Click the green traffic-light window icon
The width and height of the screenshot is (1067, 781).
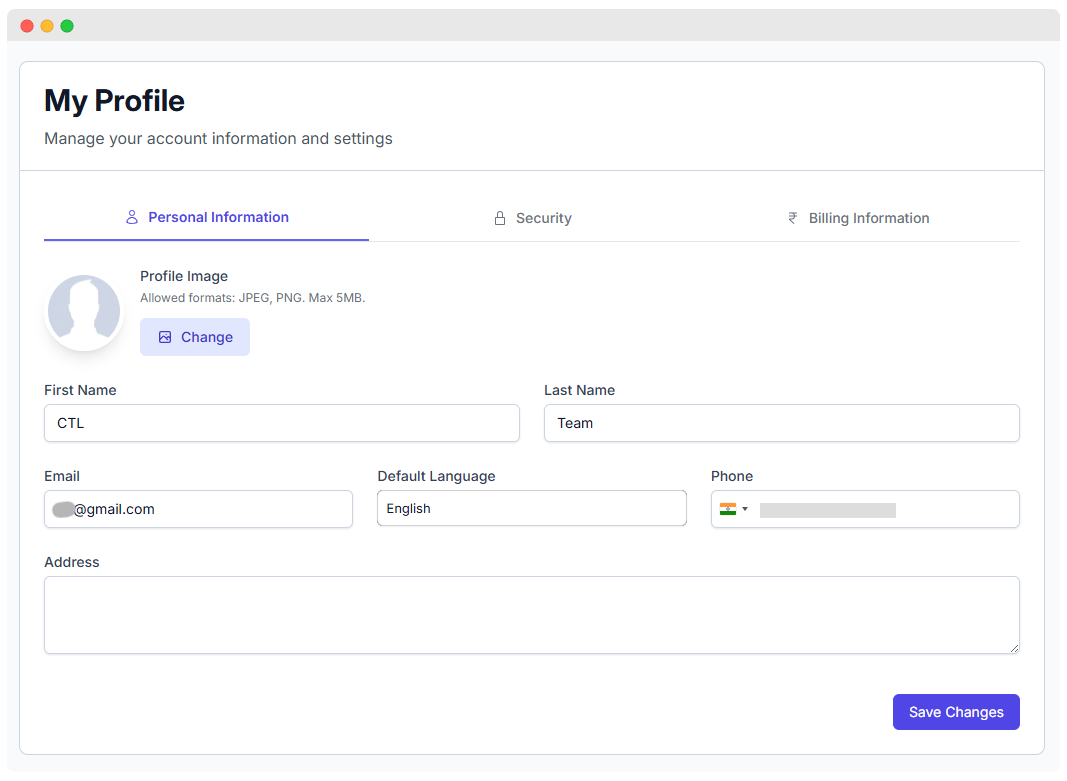[x=67, y=25]
